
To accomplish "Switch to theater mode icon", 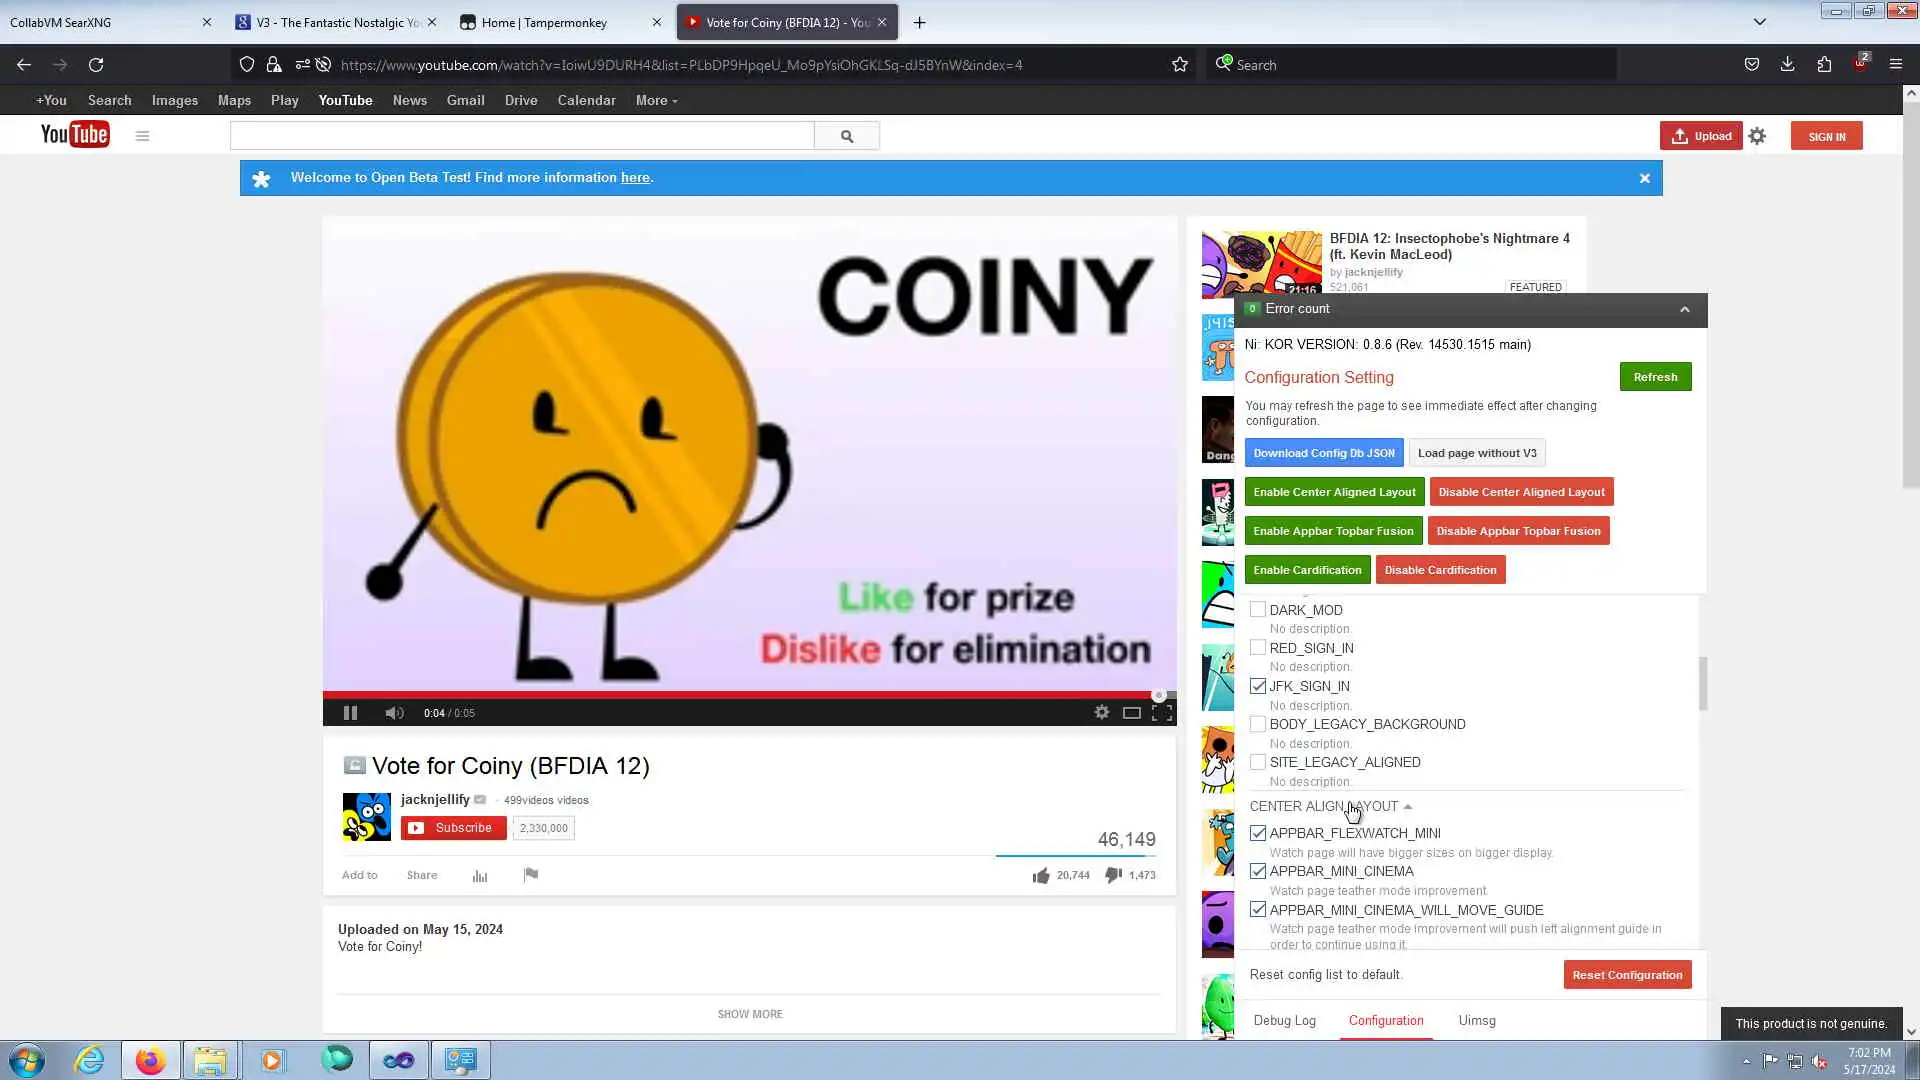I will 1131,713.
